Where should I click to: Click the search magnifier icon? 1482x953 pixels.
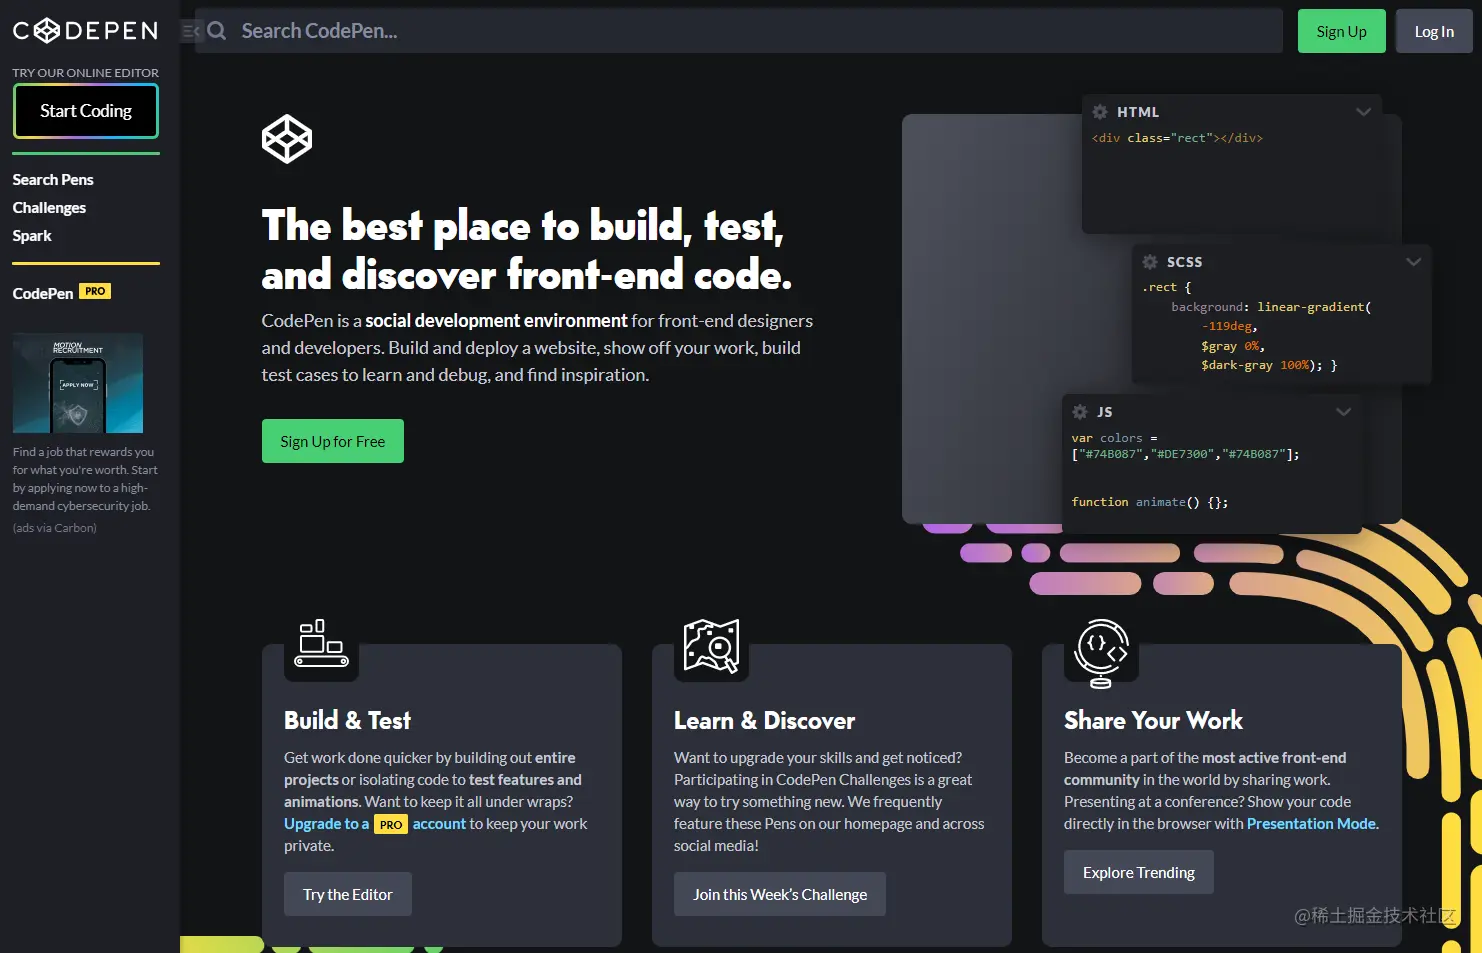pyautogui.click(x=216, y=31)
